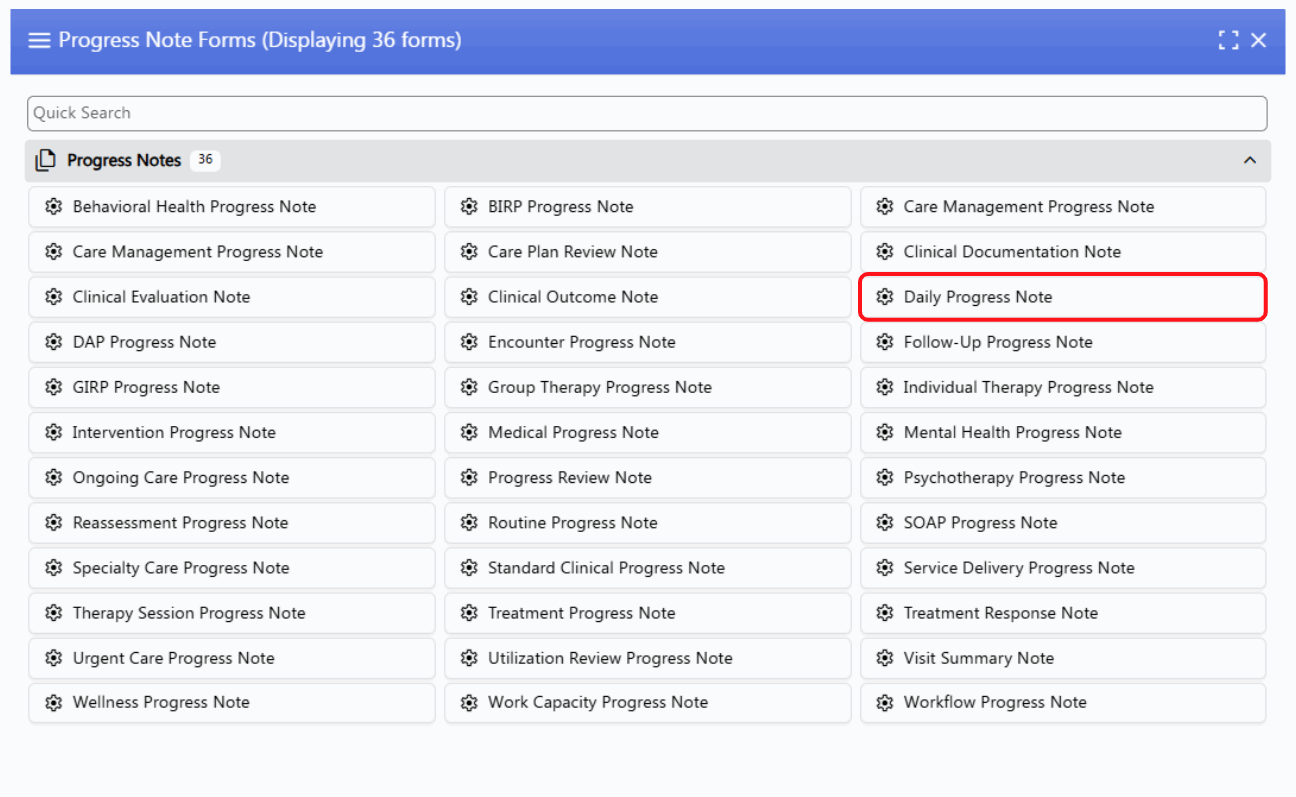Open the Therapy Session Progress Note form
This screenshot has height=797, width=1296.
click(232, 613)
